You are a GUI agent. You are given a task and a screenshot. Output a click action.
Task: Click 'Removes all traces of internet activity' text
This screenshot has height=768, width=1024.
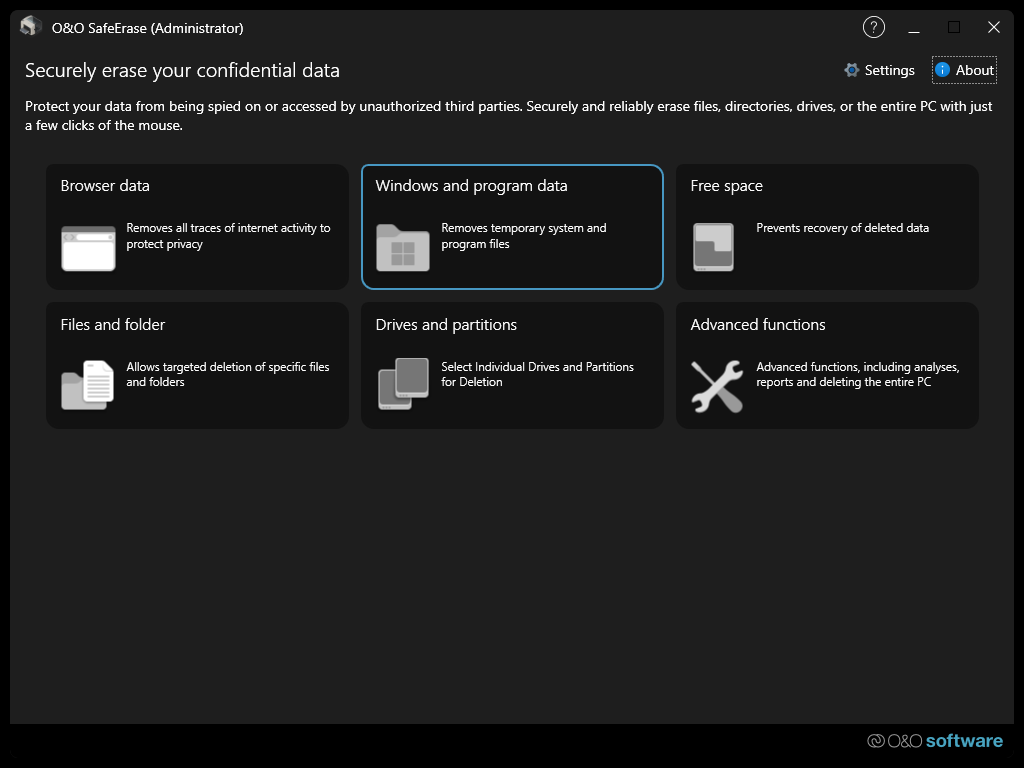(228, 236)
